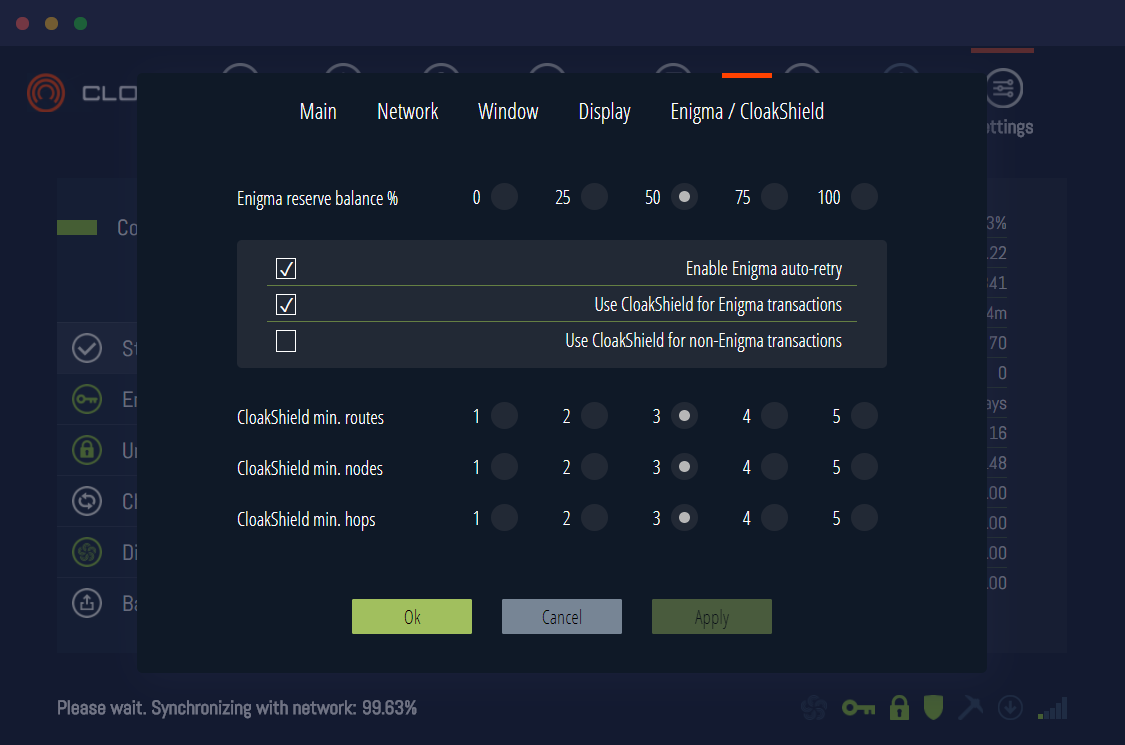Click the Apply button
1125x745 pixels.
(x=712, y=617)
